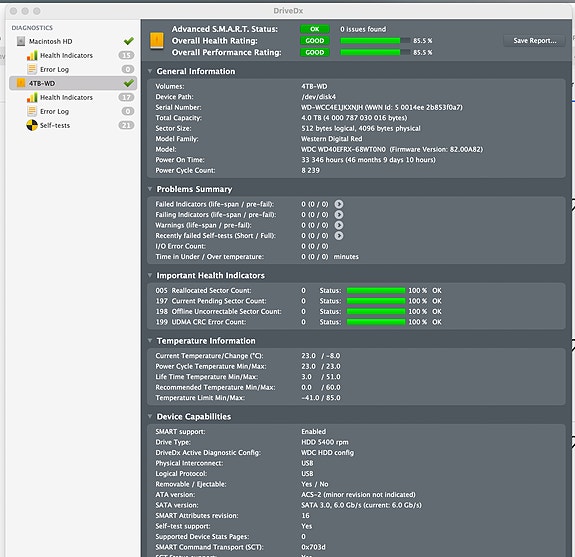Open Self-tests for 4TB-WD
Image resolution: width=575 pixels, height=557 pixels.
pos(55,125)
